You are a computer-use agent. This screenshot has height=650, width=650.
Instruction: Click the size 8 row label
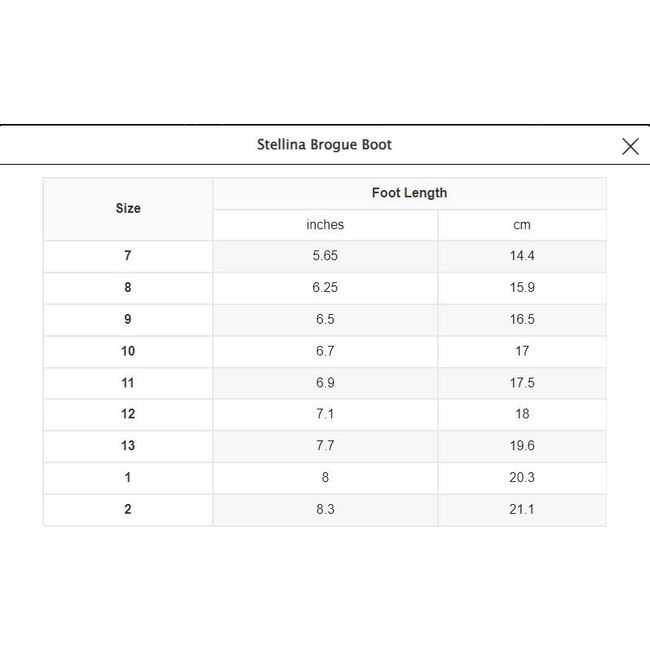(x=128, y=288)
